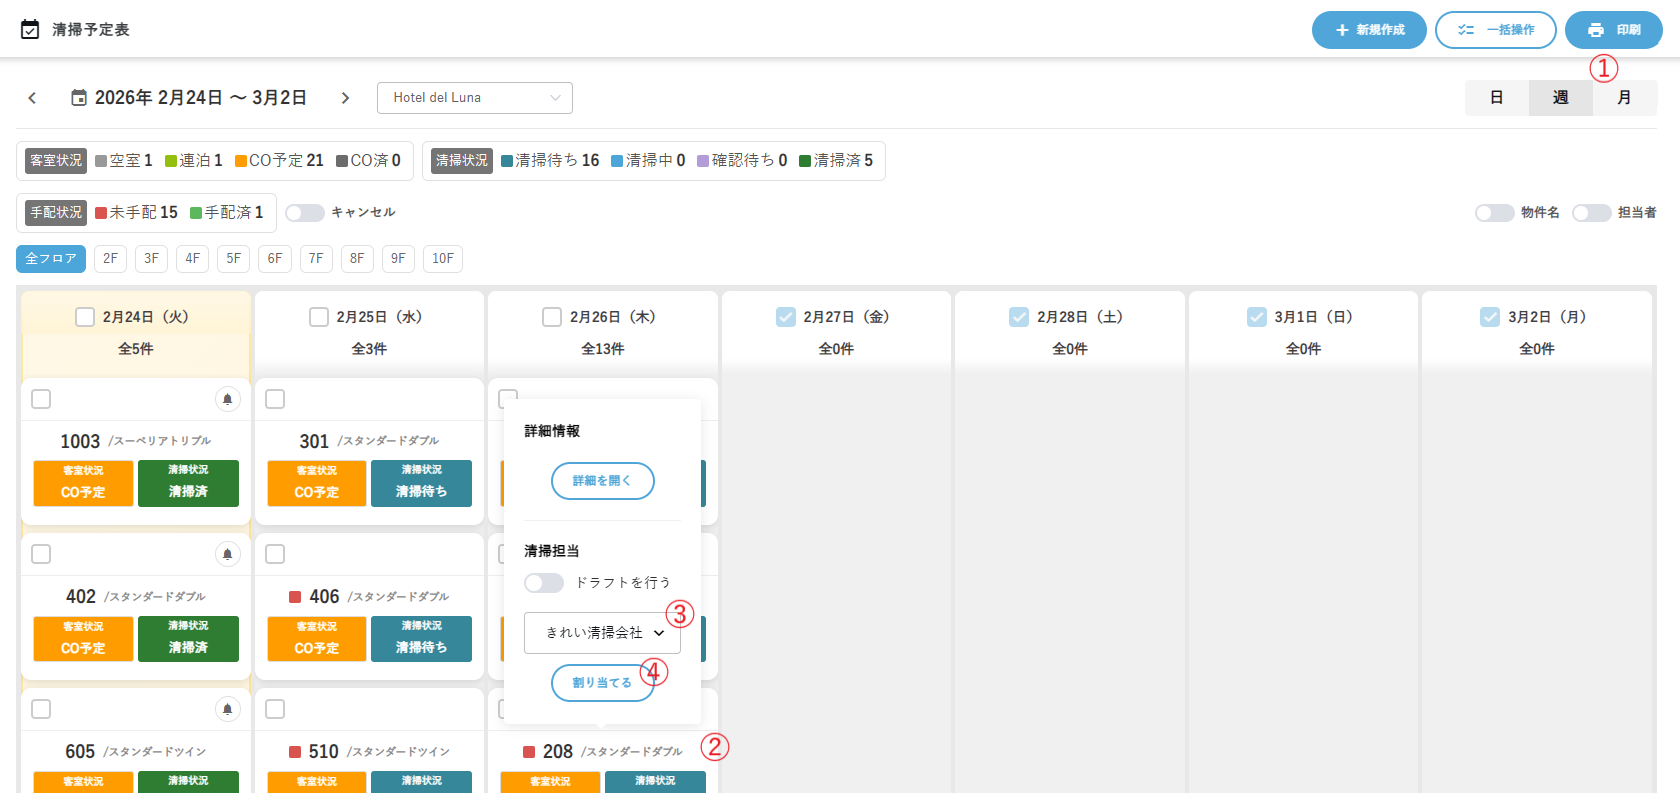Click the bell icon on room 605

pos(227,709)
